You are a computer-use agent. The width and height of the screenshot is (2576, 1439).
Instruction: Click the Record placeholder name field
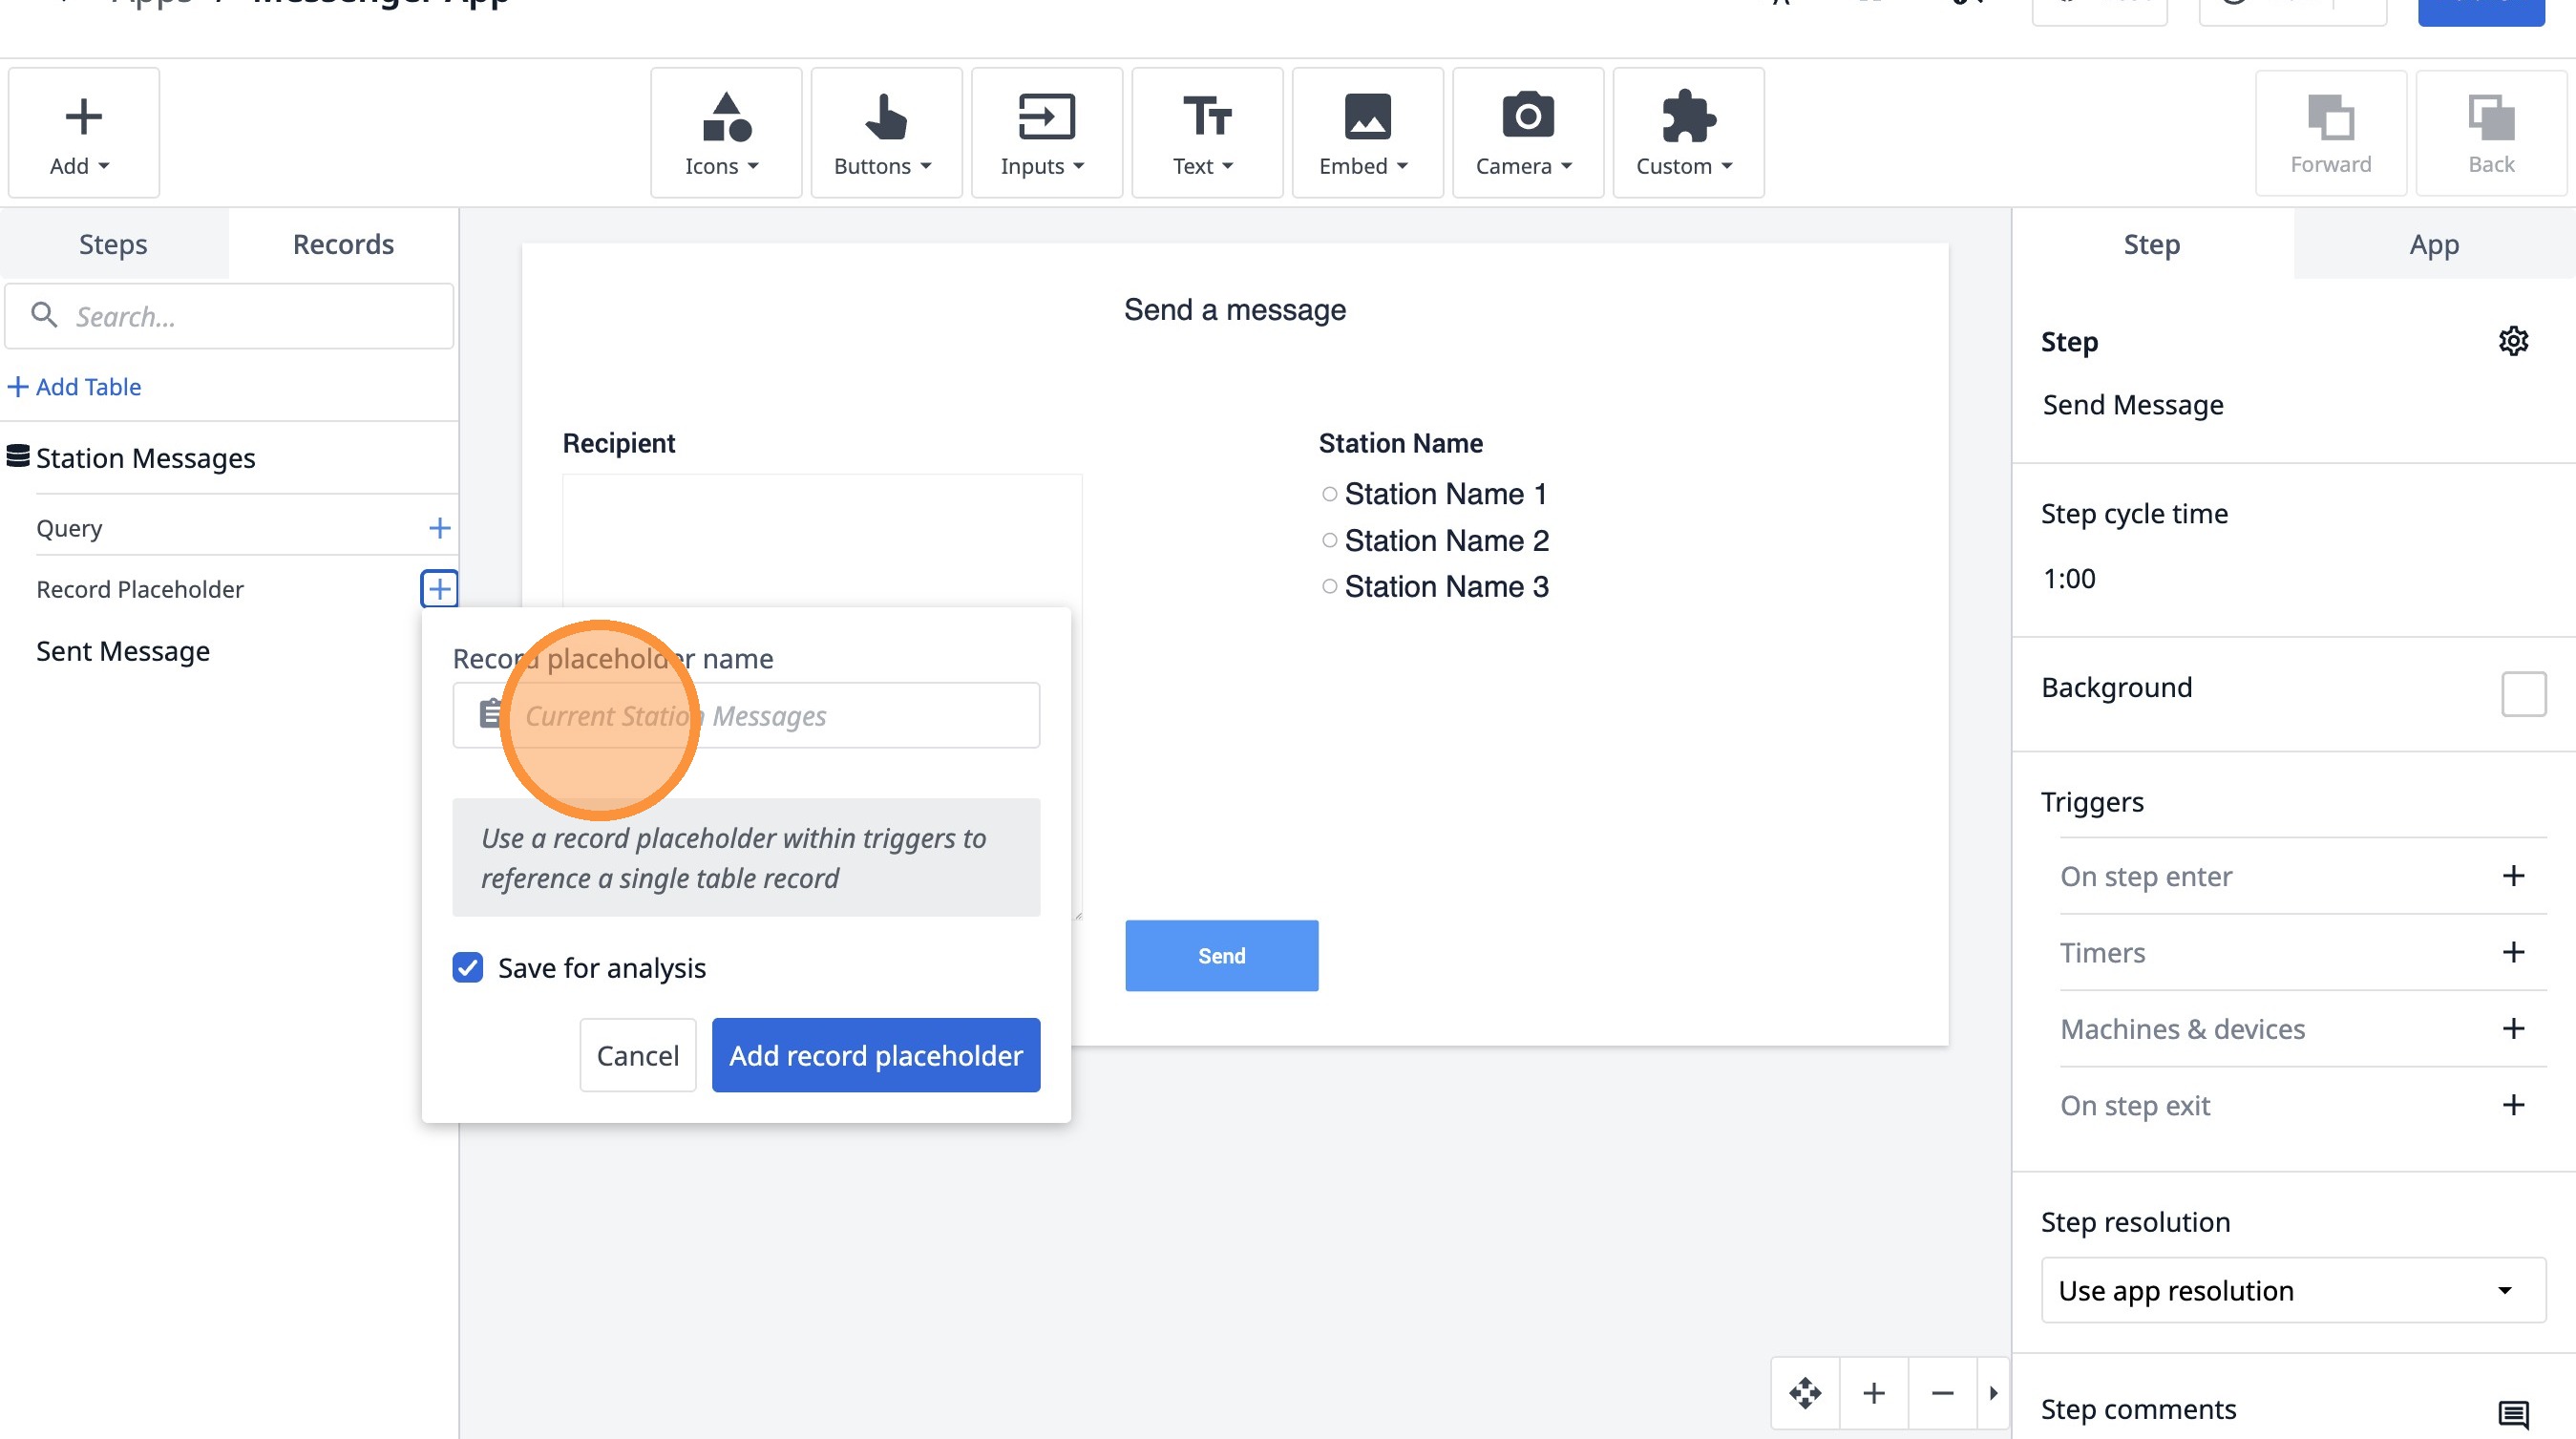[x=780, y=716]
